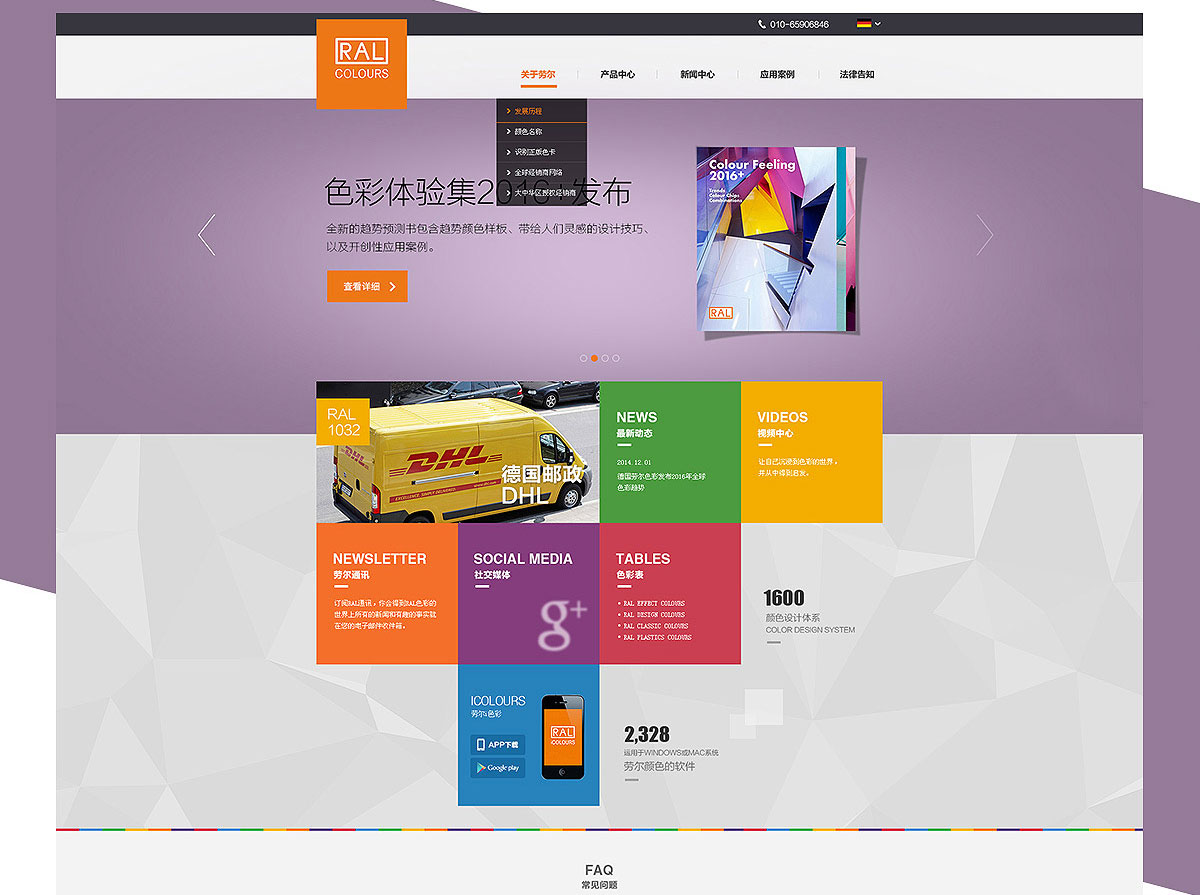Open the 关于劳尔 navigation menu
The image size is (1200, 895).
click(x=537, y=75)
